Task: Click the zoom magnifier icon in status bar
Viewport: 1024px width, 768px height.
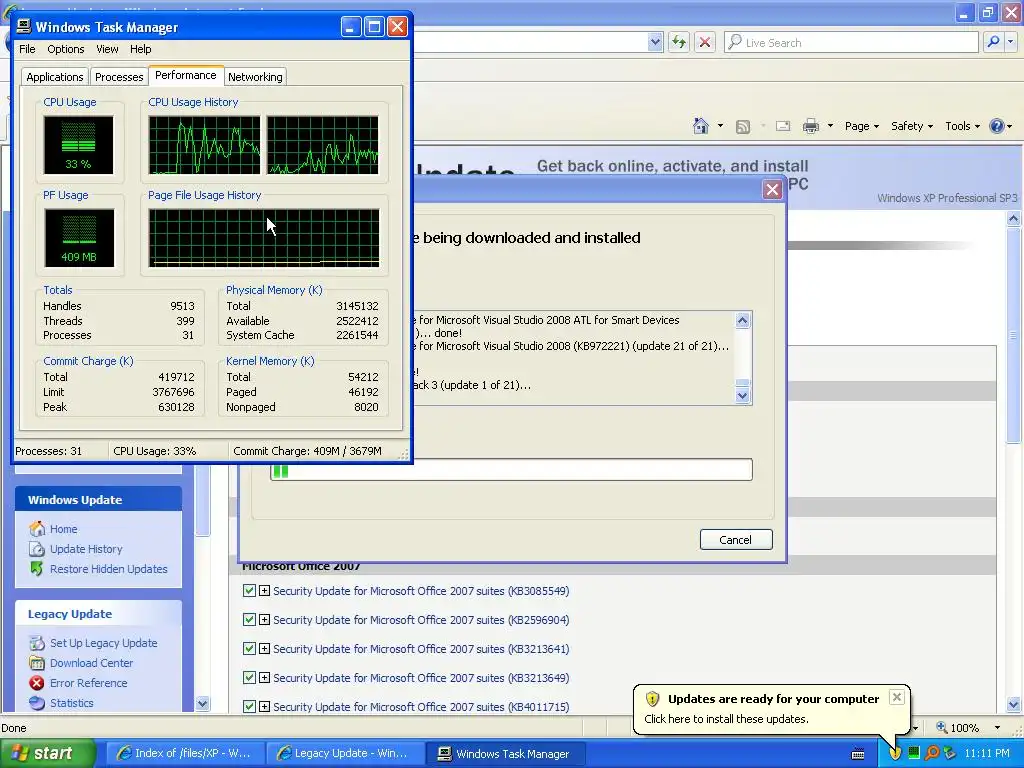Action: click(x=942, y=727)
